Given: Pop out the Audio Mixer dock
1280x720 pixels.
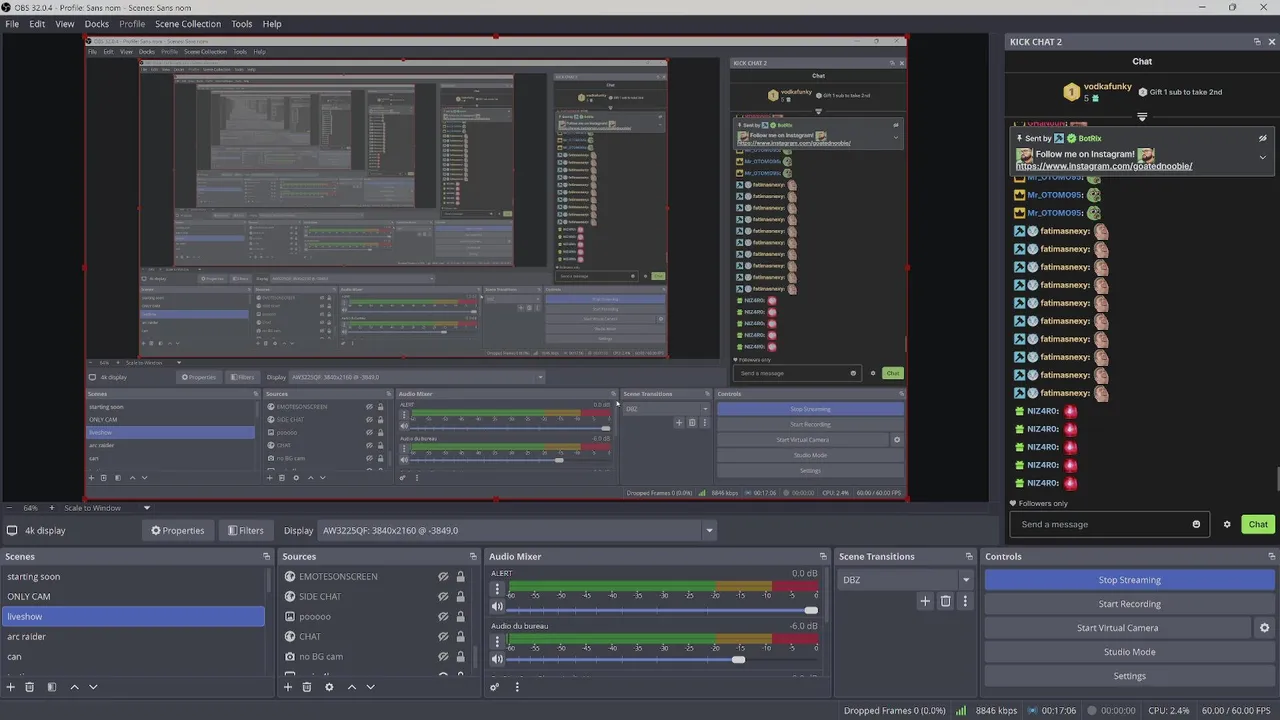Looking at the screenshot, I should pyautogui.click(x=823, y=556).
